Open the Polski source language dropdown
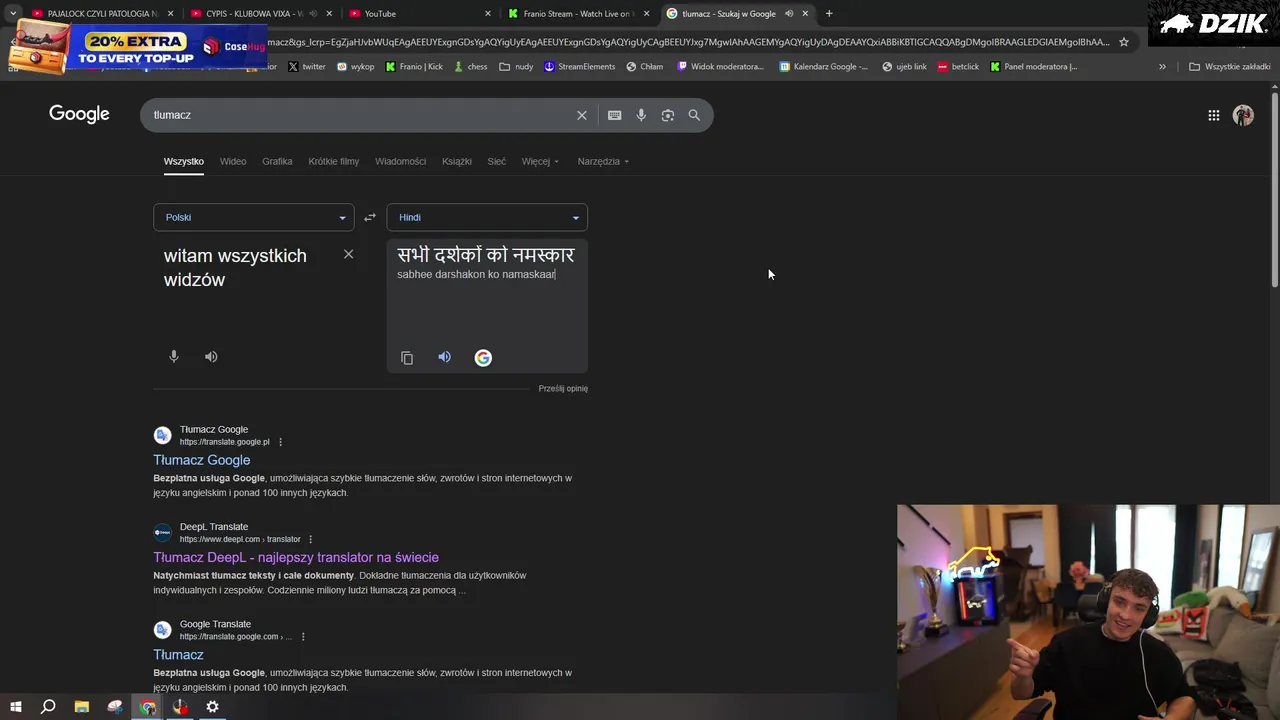The width and height of the screenshot is (1280, 720). click(x=254, y=217)
